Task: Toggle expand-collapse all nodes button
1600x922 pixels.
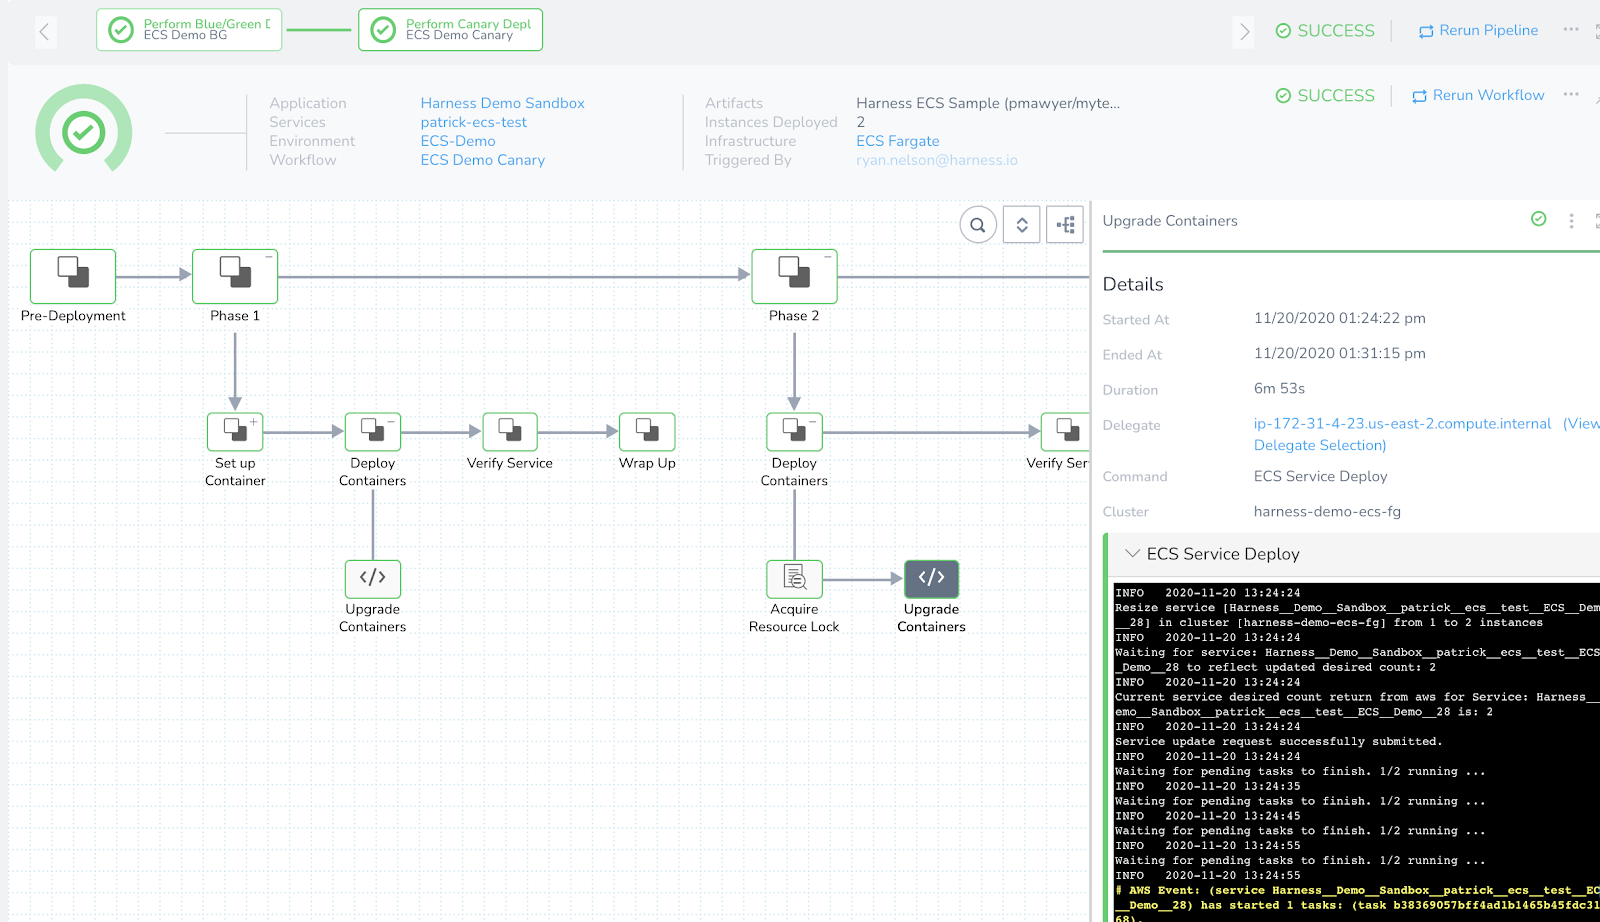Action: 1022,225
